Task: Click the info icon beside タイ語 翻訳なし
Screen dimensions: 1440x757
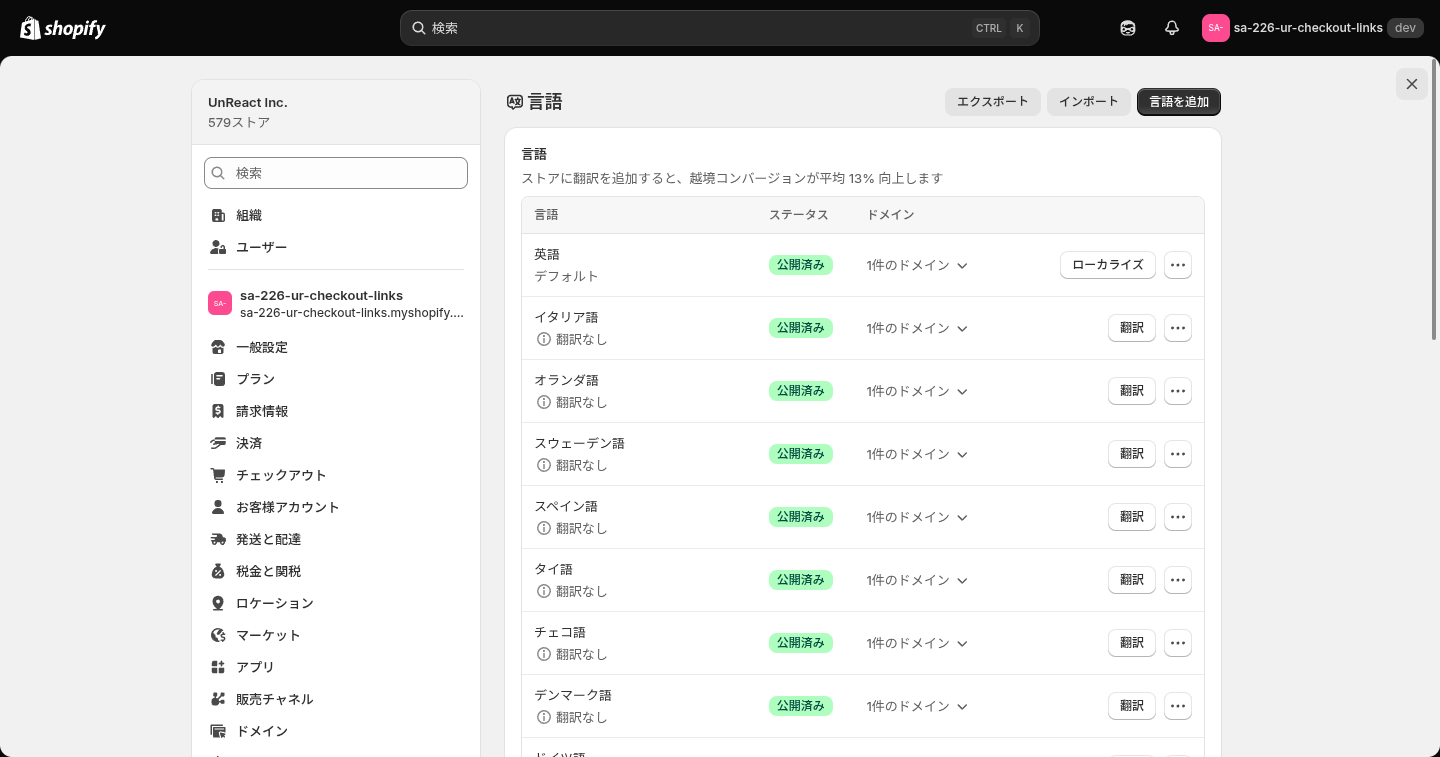Action: click(544, 591)
